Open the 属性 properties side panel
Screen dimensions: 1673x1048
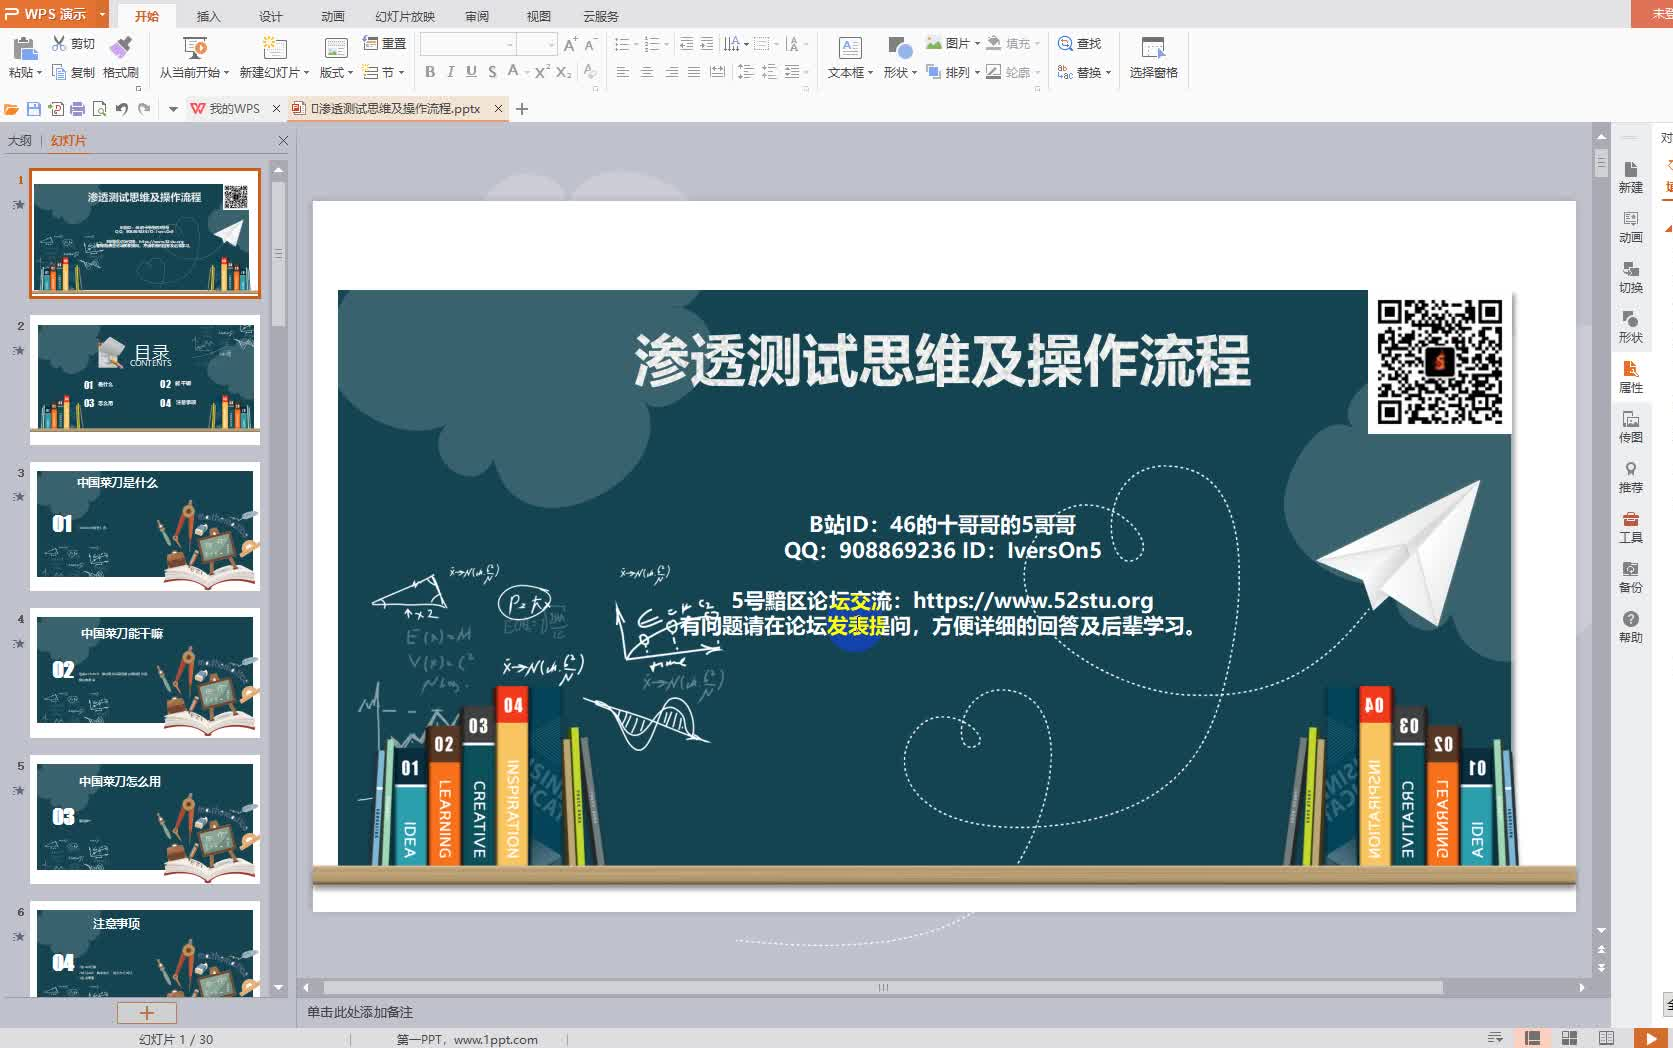(x=1631, y=377)
